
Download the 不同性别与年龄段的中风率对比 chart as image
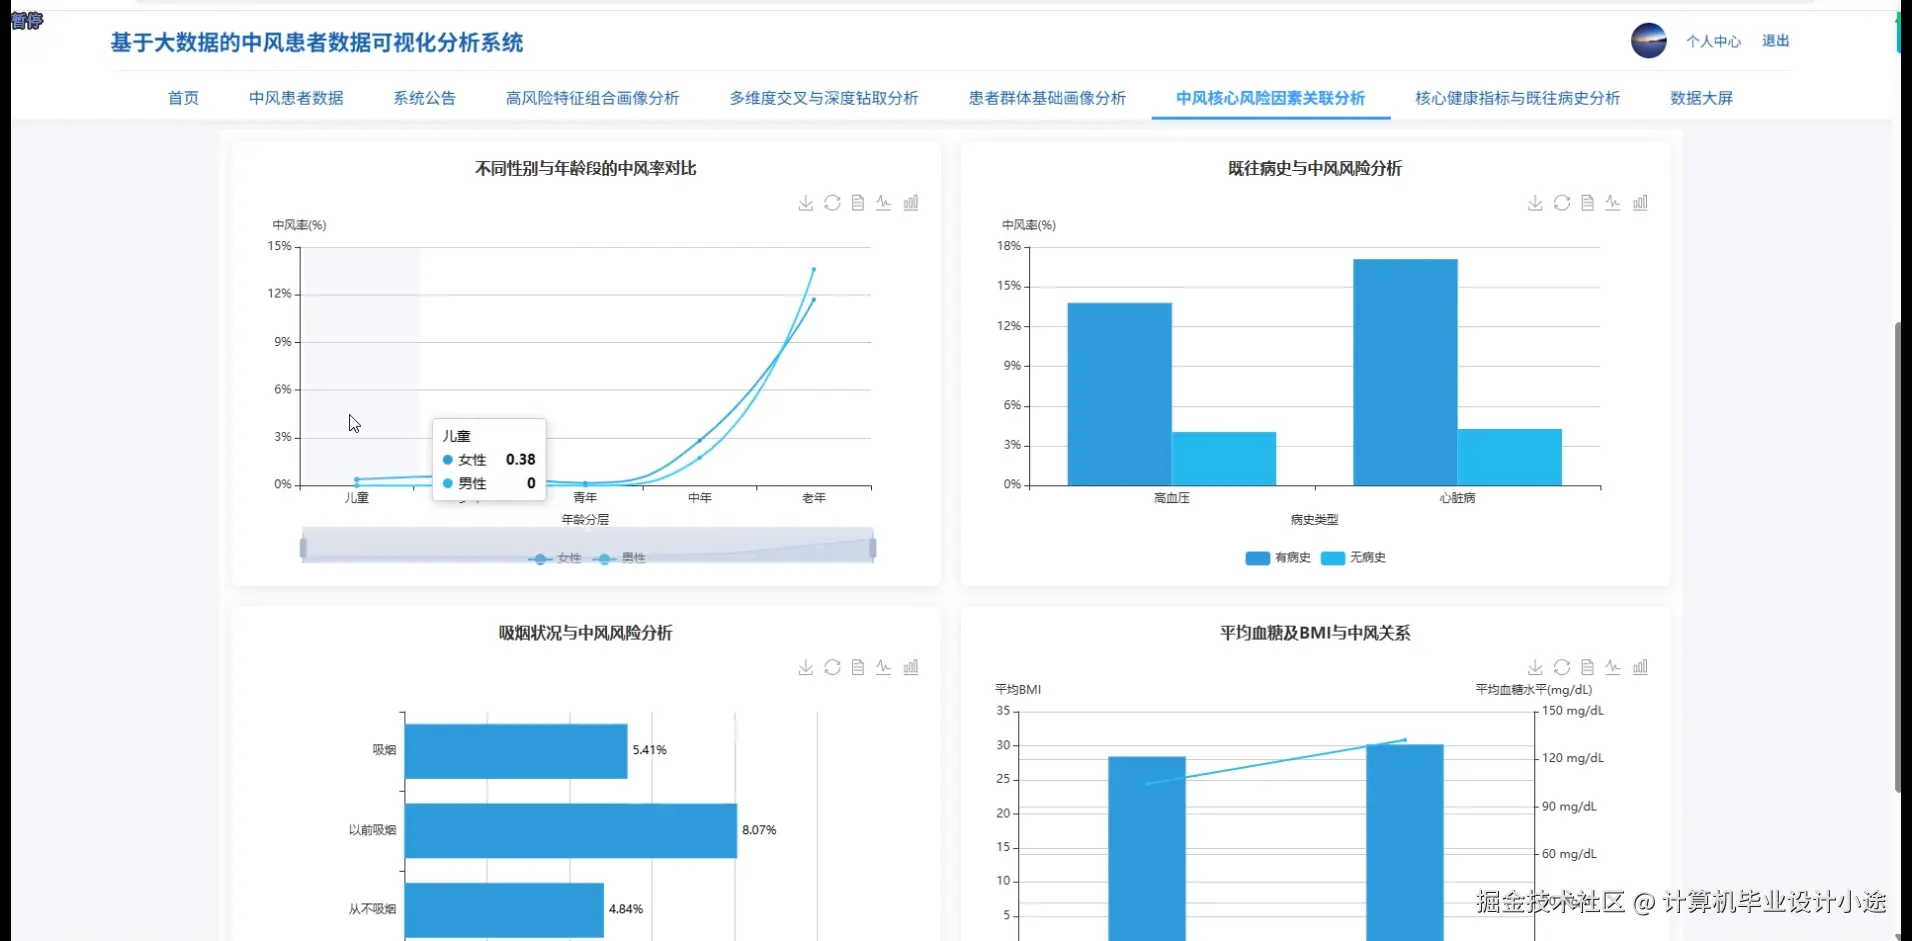click(x=805, y=202)
